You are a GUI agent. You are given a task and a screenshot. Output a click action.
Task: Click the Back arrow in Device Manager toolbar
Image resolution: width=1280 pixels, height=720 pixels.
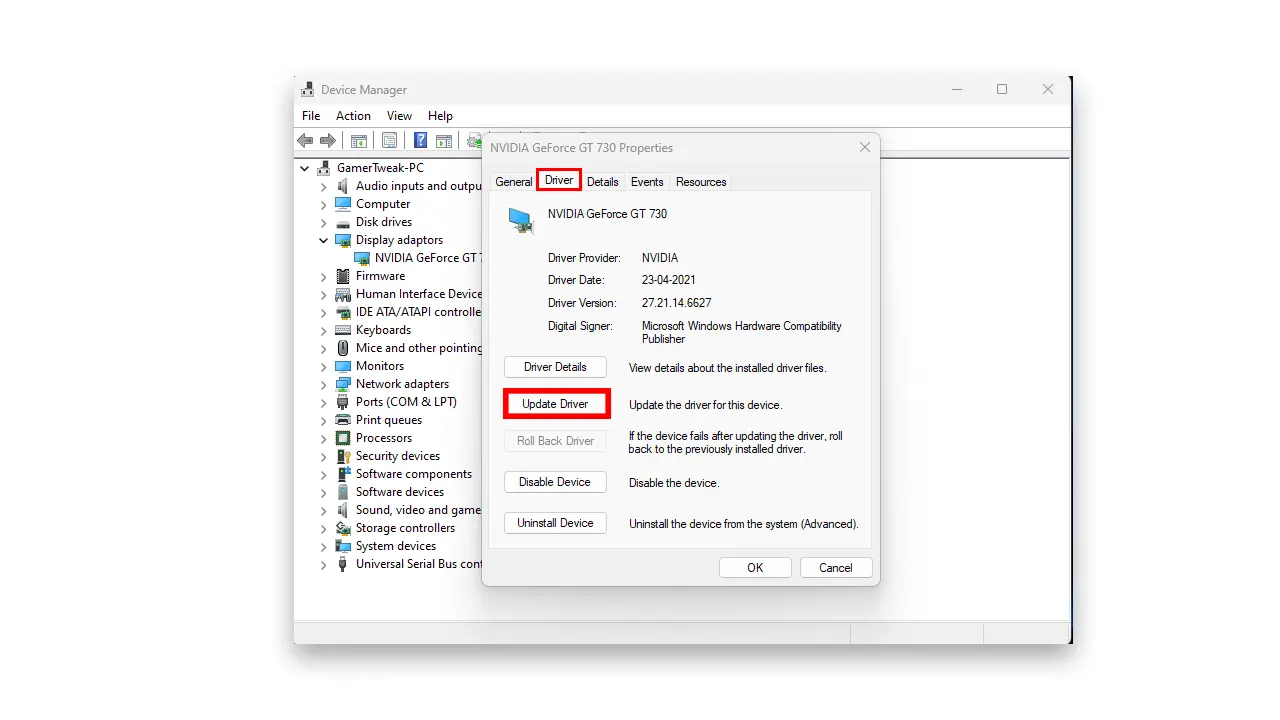coord(305,141)
